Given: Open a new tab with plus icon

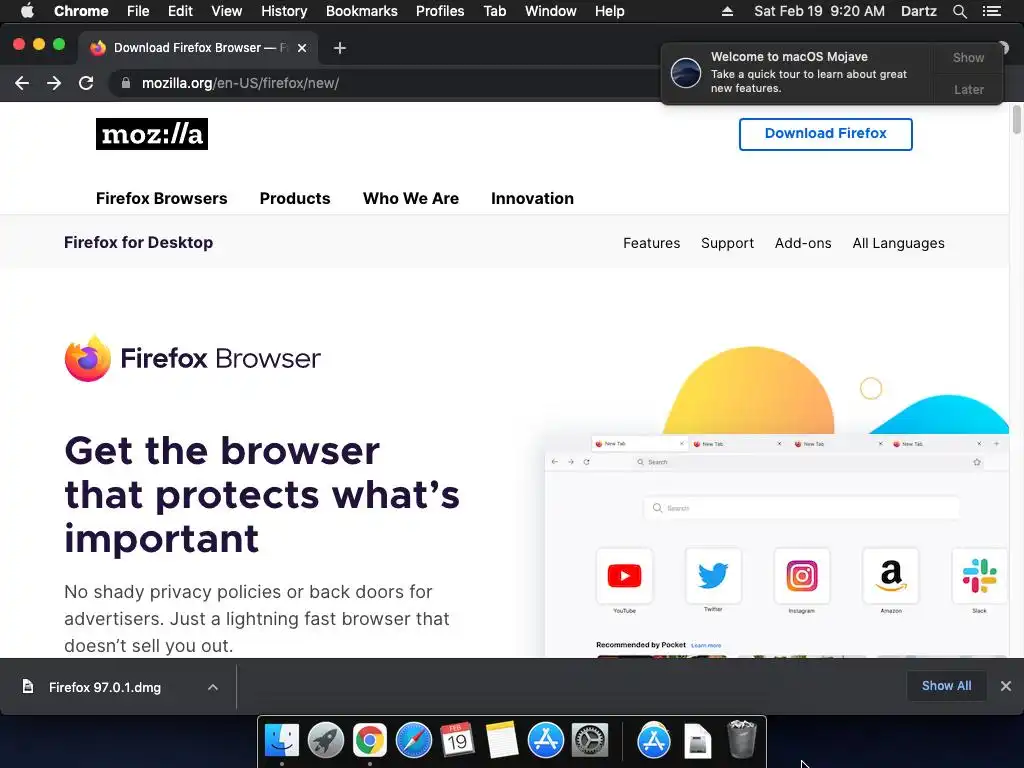Looking at the screenshot, I should pyautogui.click(x=340, y=48).
